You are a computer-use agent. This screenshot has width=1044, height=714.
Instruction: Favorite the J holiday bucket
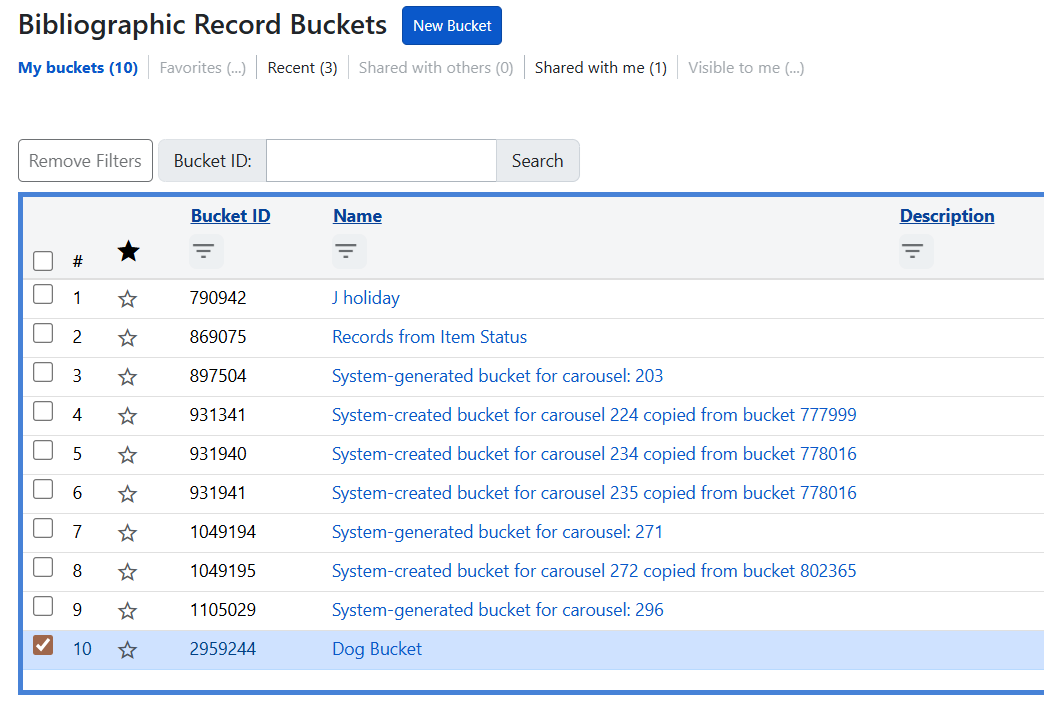(127, 297)
